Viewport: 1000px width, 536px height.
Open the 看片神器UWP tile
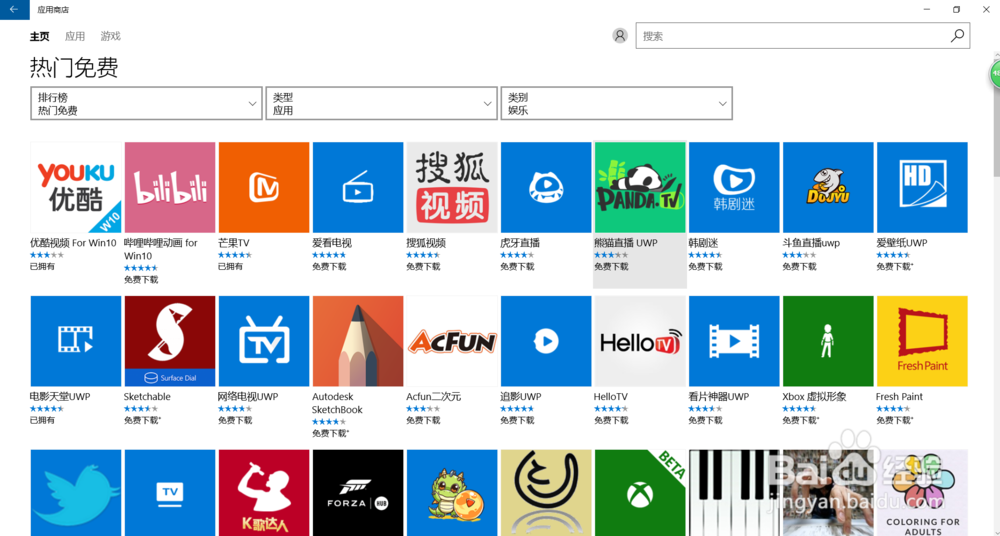tap(734, 341)
